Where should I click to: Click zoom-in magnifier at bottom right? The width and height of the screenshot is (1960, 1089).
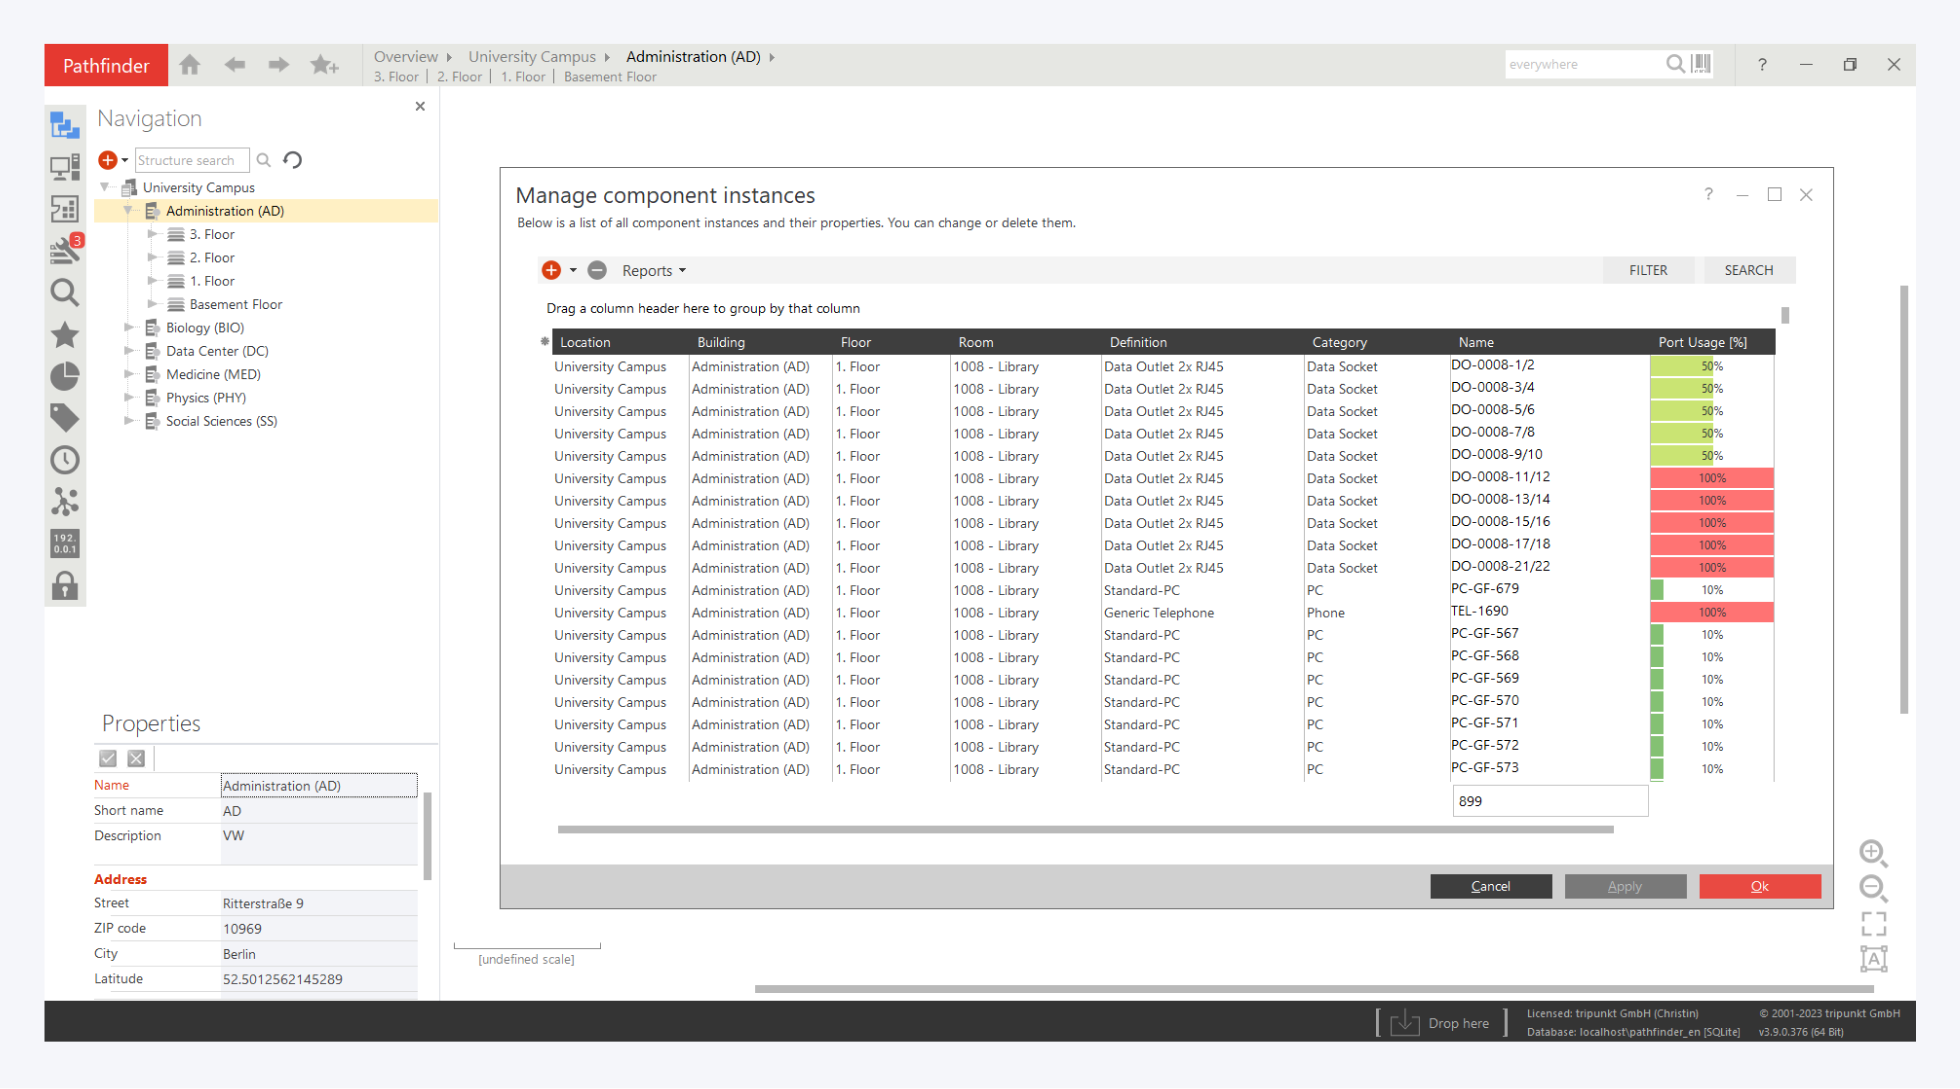pyautogui.click(x=1873, y=852)
